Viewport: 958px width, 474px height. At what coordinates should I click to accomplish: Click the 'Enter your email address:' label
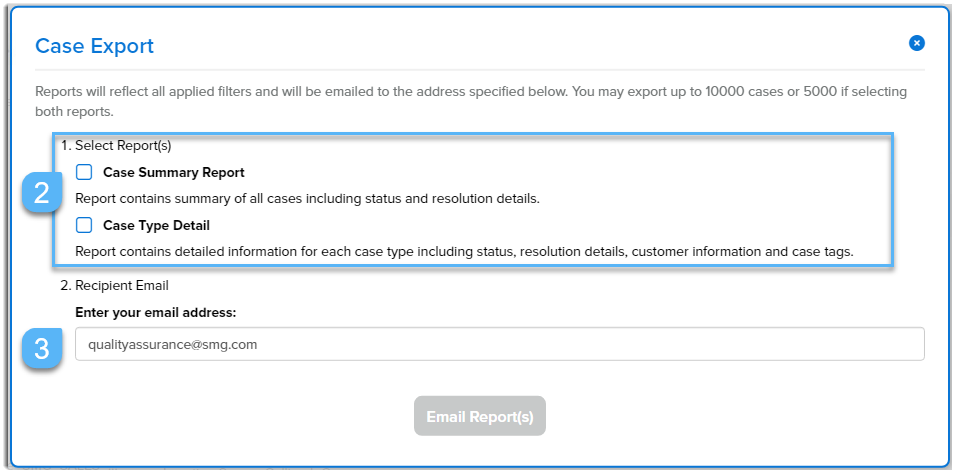tap(155, 312)
